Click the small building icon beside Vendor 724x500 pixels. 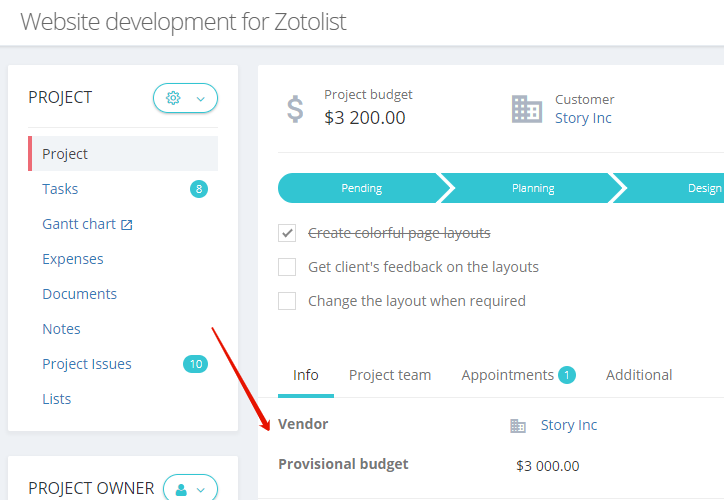point(518,425)
